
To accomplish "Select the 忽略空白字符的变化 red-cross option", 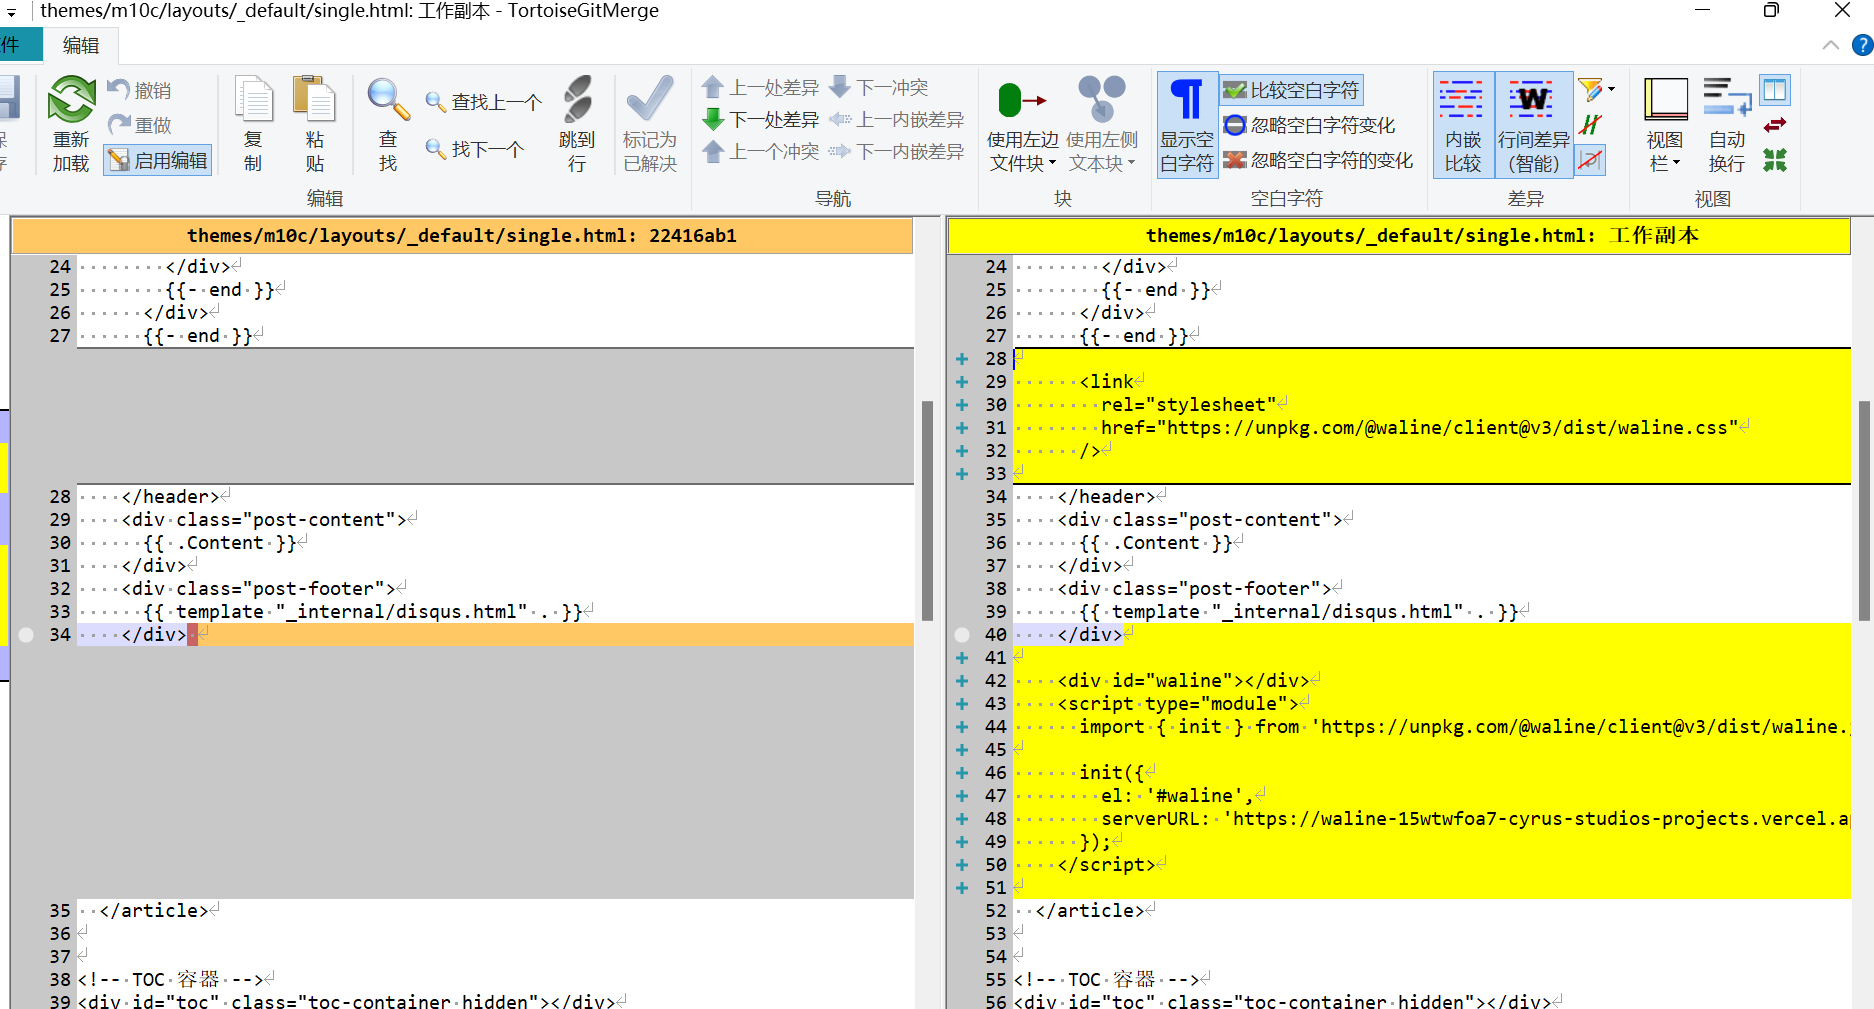I will [1318, 160].
